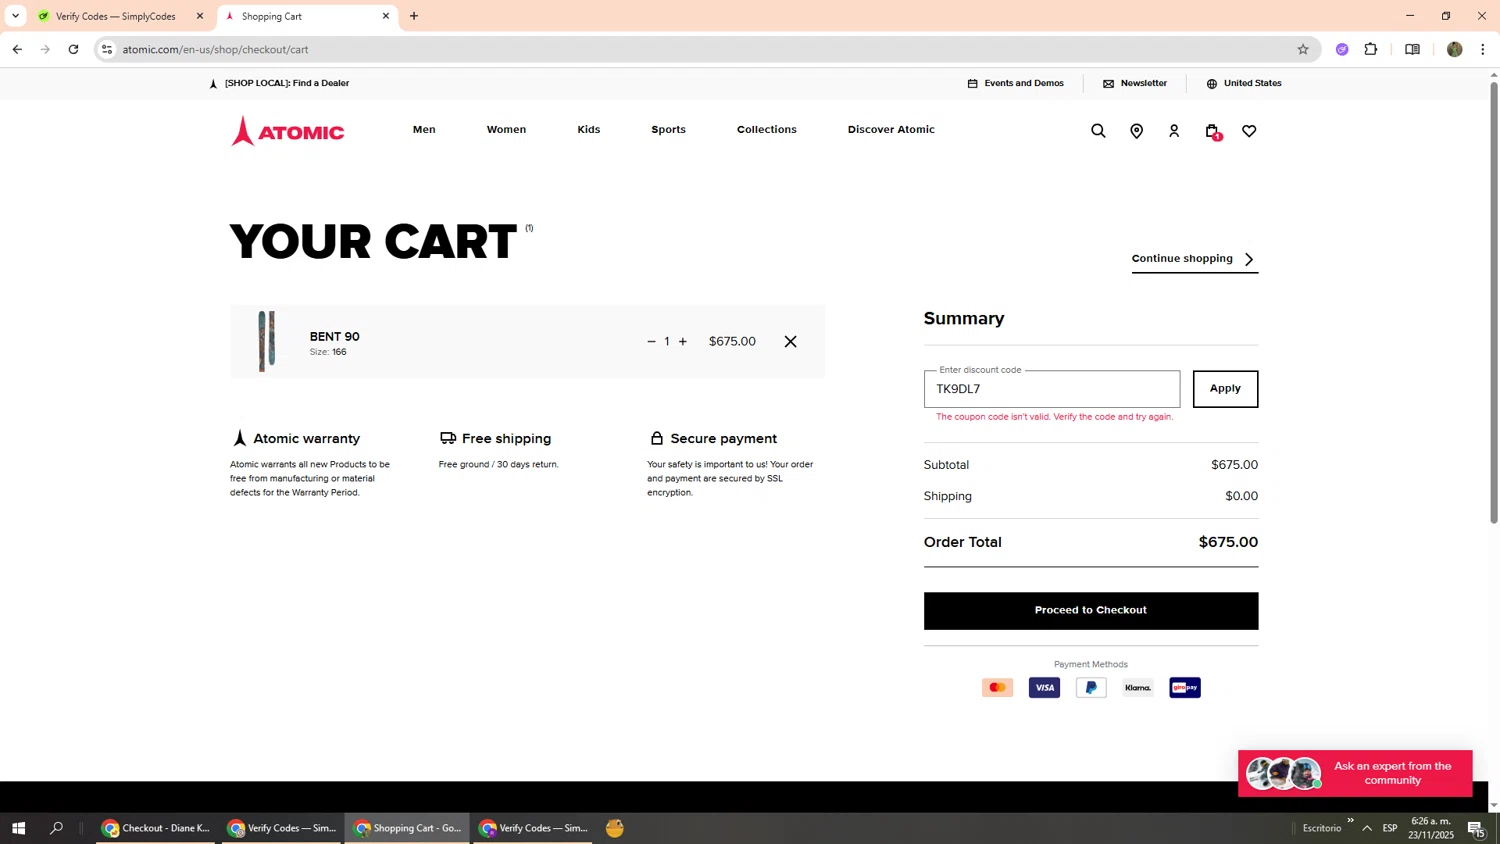Open BENT 90 product name link

click(334, 337)
